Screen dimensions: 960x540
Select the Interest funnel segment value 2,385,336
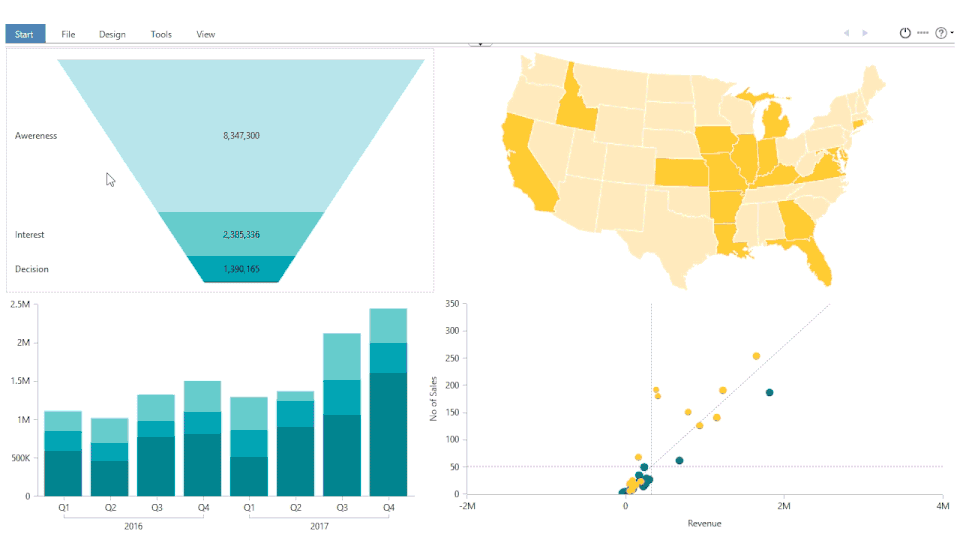coord(241,234)
